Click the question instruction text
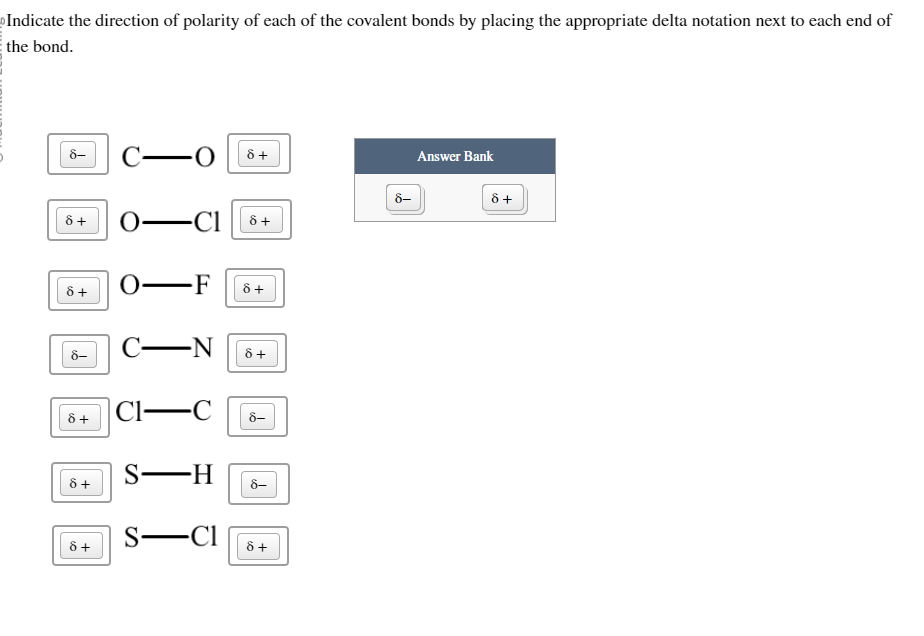Viewport: 924px width, 636px height. (x=449, y=21)
